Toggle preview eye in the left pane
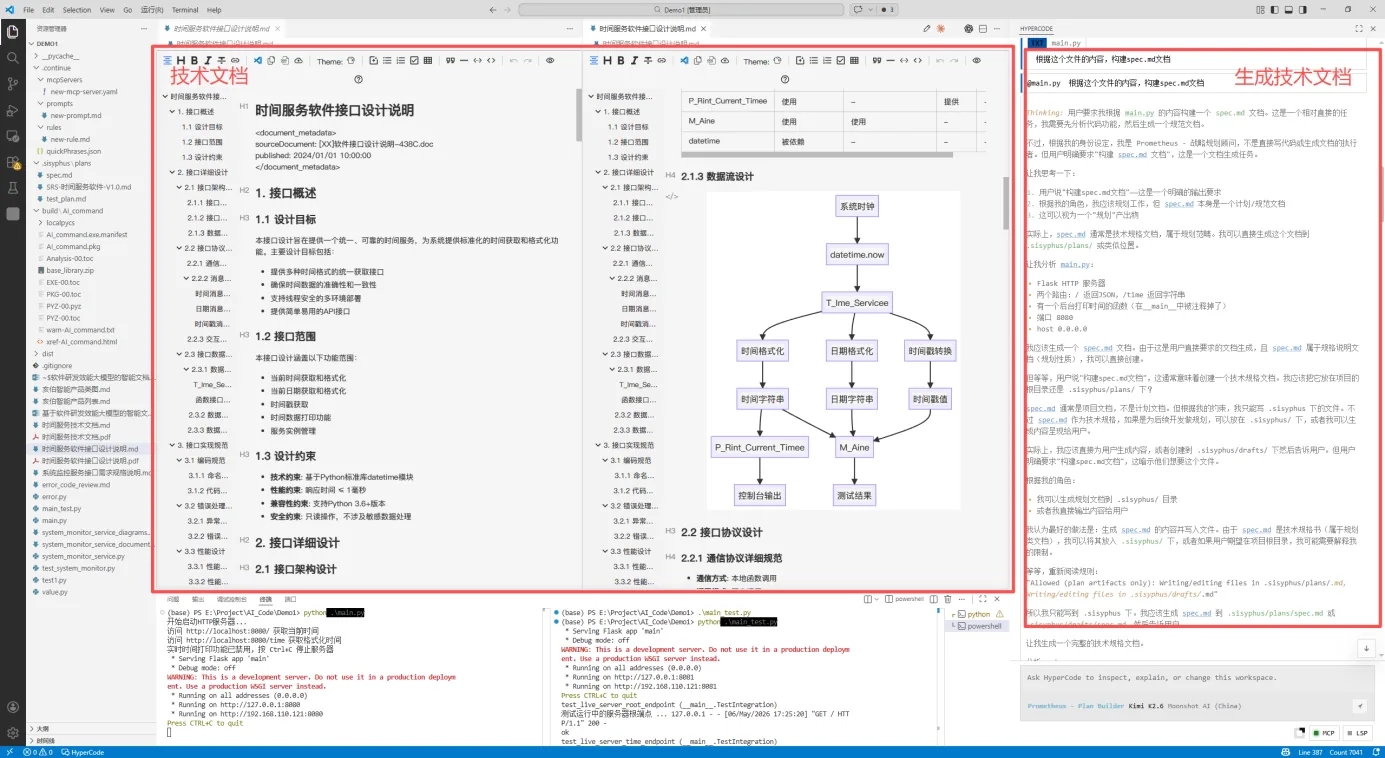Screen dimensions: 1385x758 [550, 61]
